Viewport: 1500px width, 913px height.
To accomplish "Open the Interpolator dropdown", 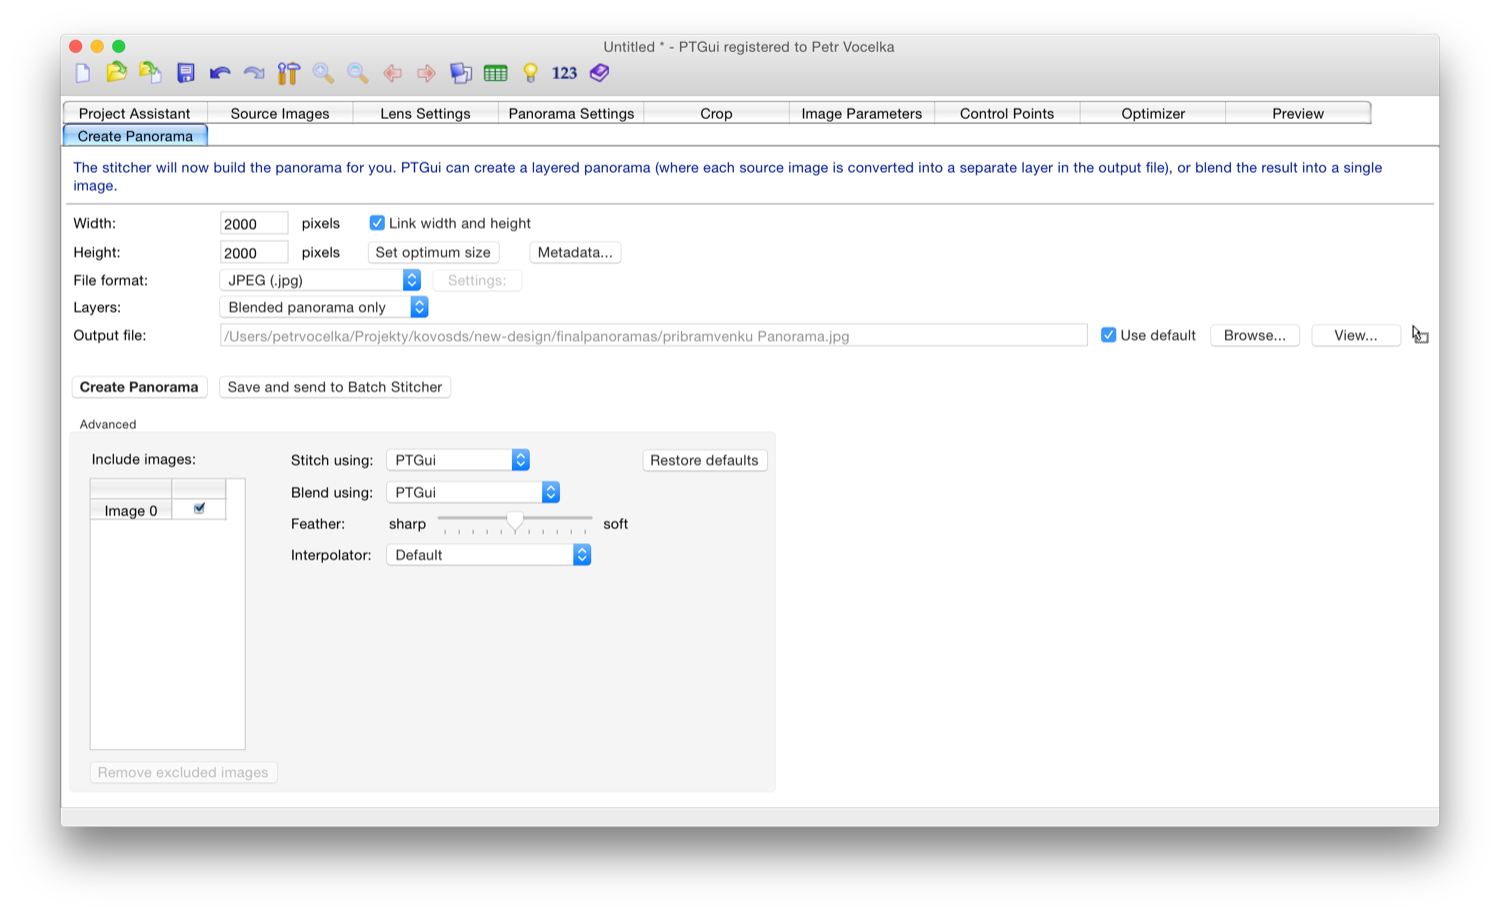I will [x=488, y=555].
